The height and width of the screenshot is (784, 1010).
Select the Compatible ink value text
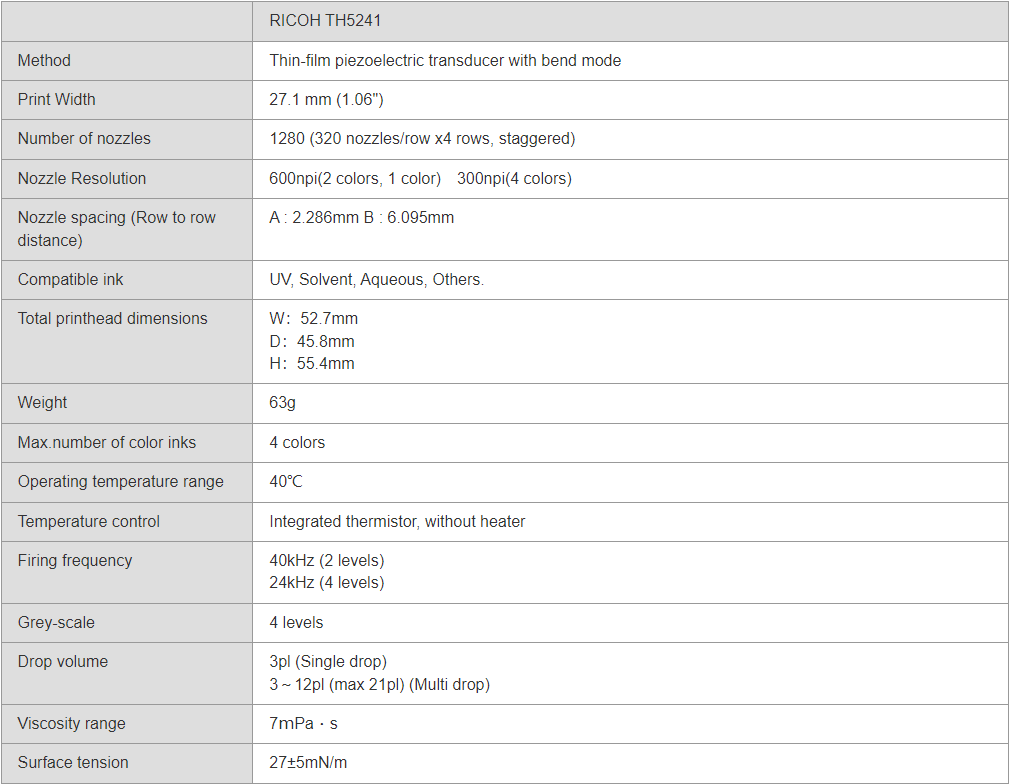pyautogui.click(x=376, y=280)
